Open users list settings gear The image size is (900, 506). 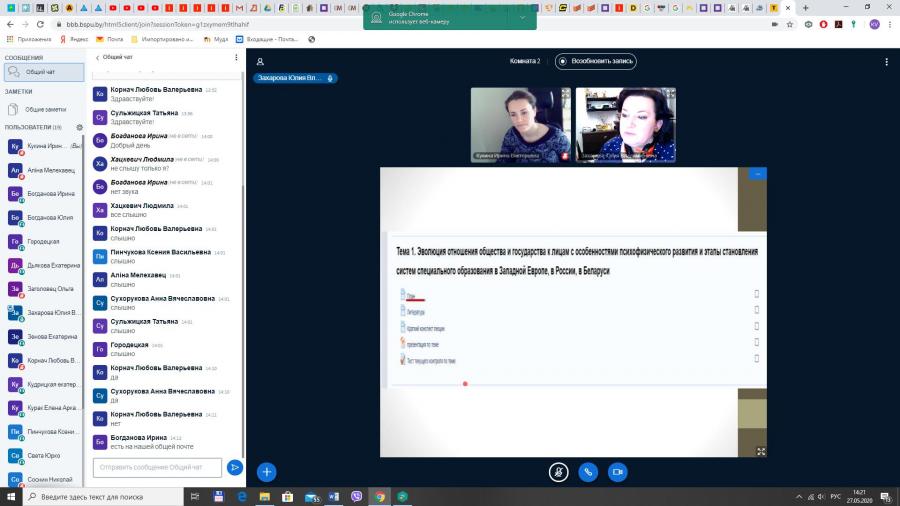(x=79, y=127)
